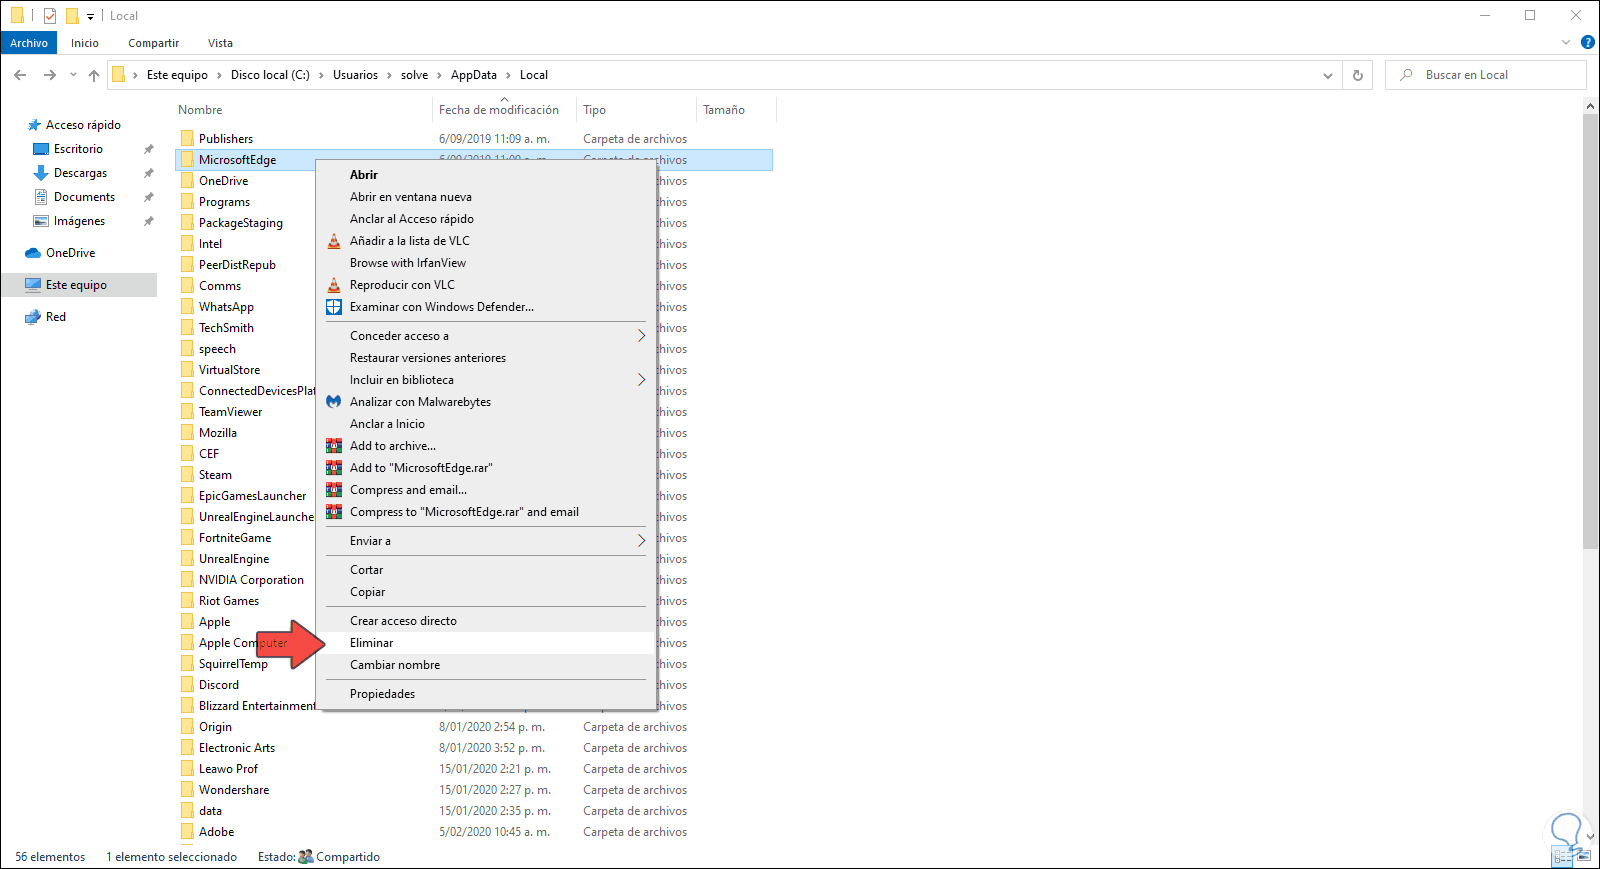1600x869 pixels.
Task: Choose Abrir in the context menu
Action: tap(486, 175)
